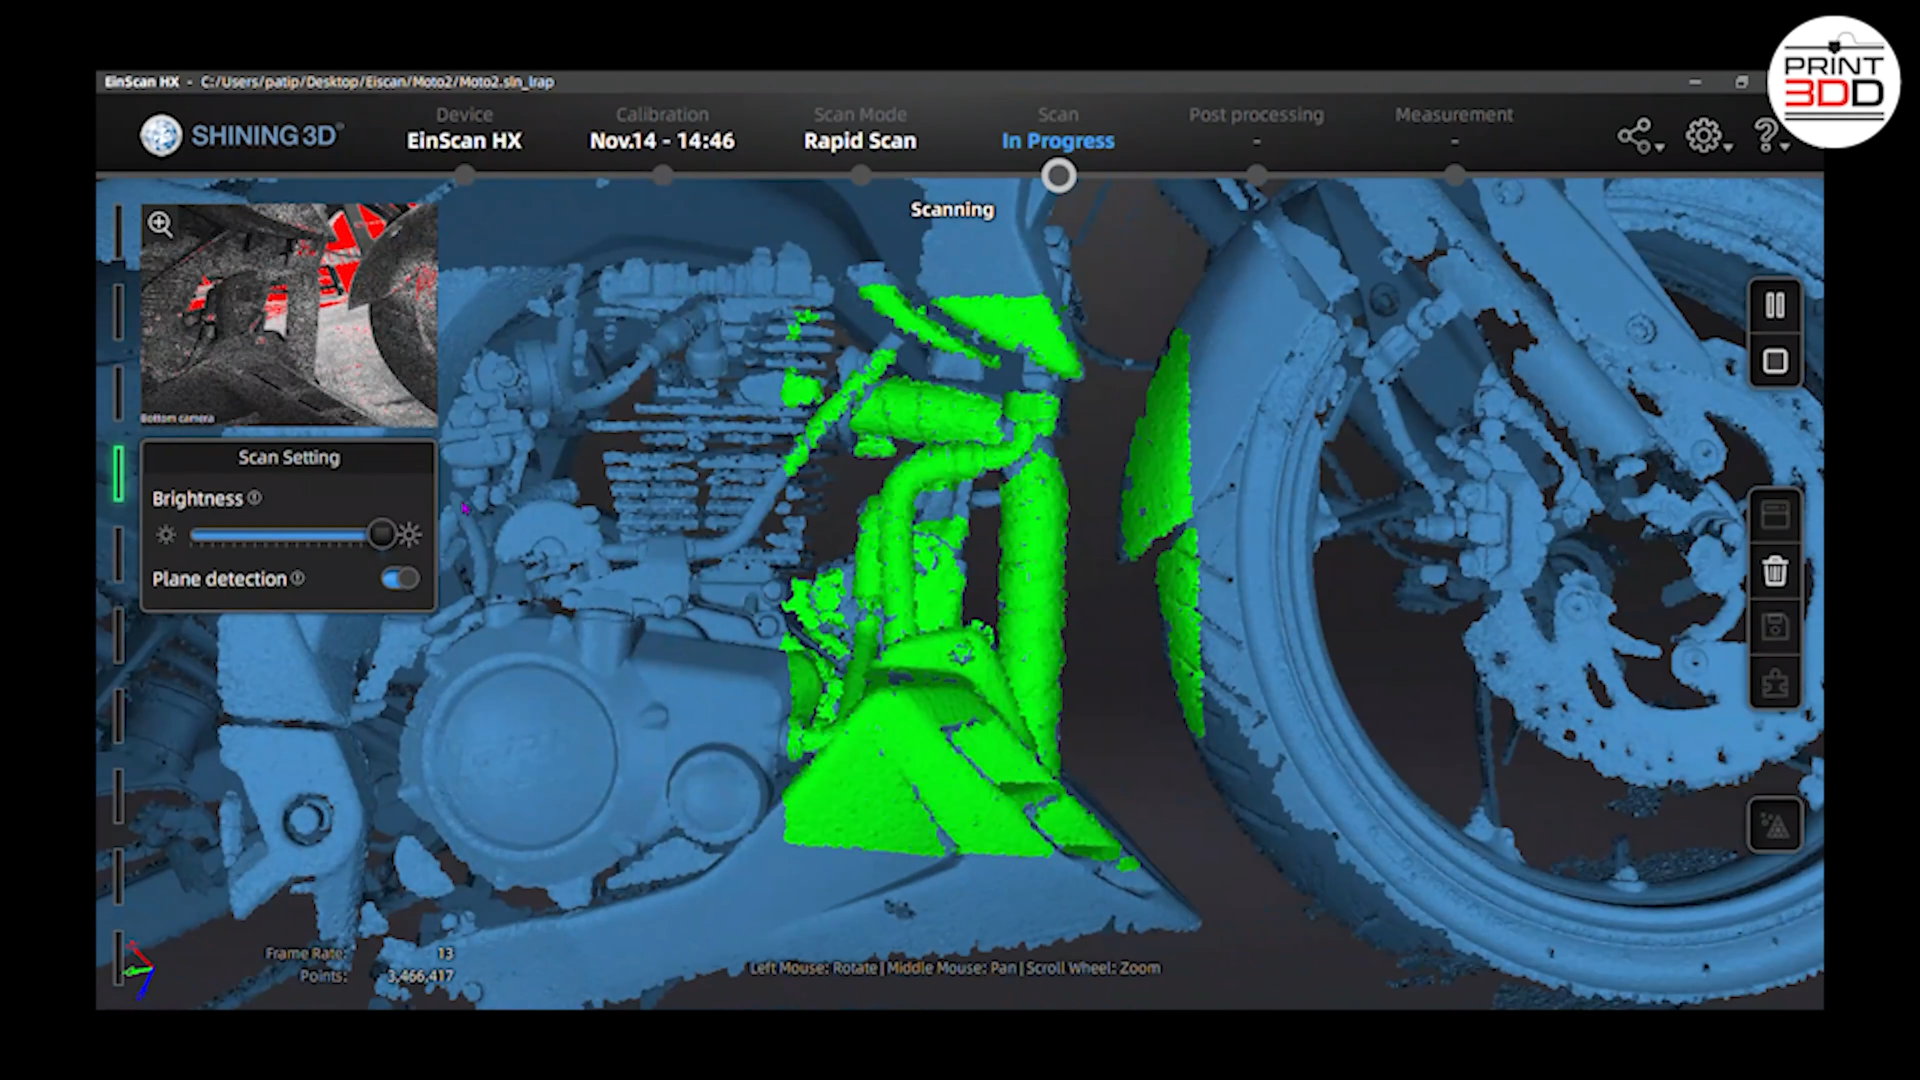The image size is (1920, 1080).
Task: Click the grayed-out panel icon above trash
Action: point(1775,516)
